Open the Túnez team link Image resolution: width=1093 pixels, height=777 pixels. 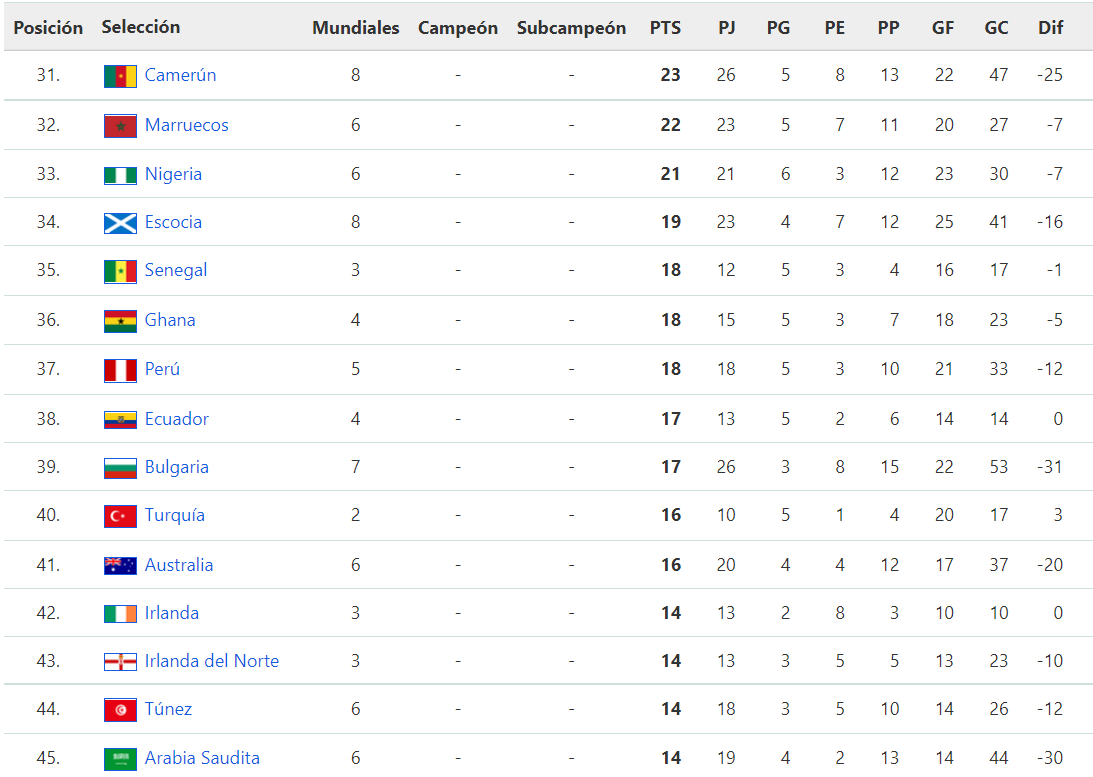168,709
